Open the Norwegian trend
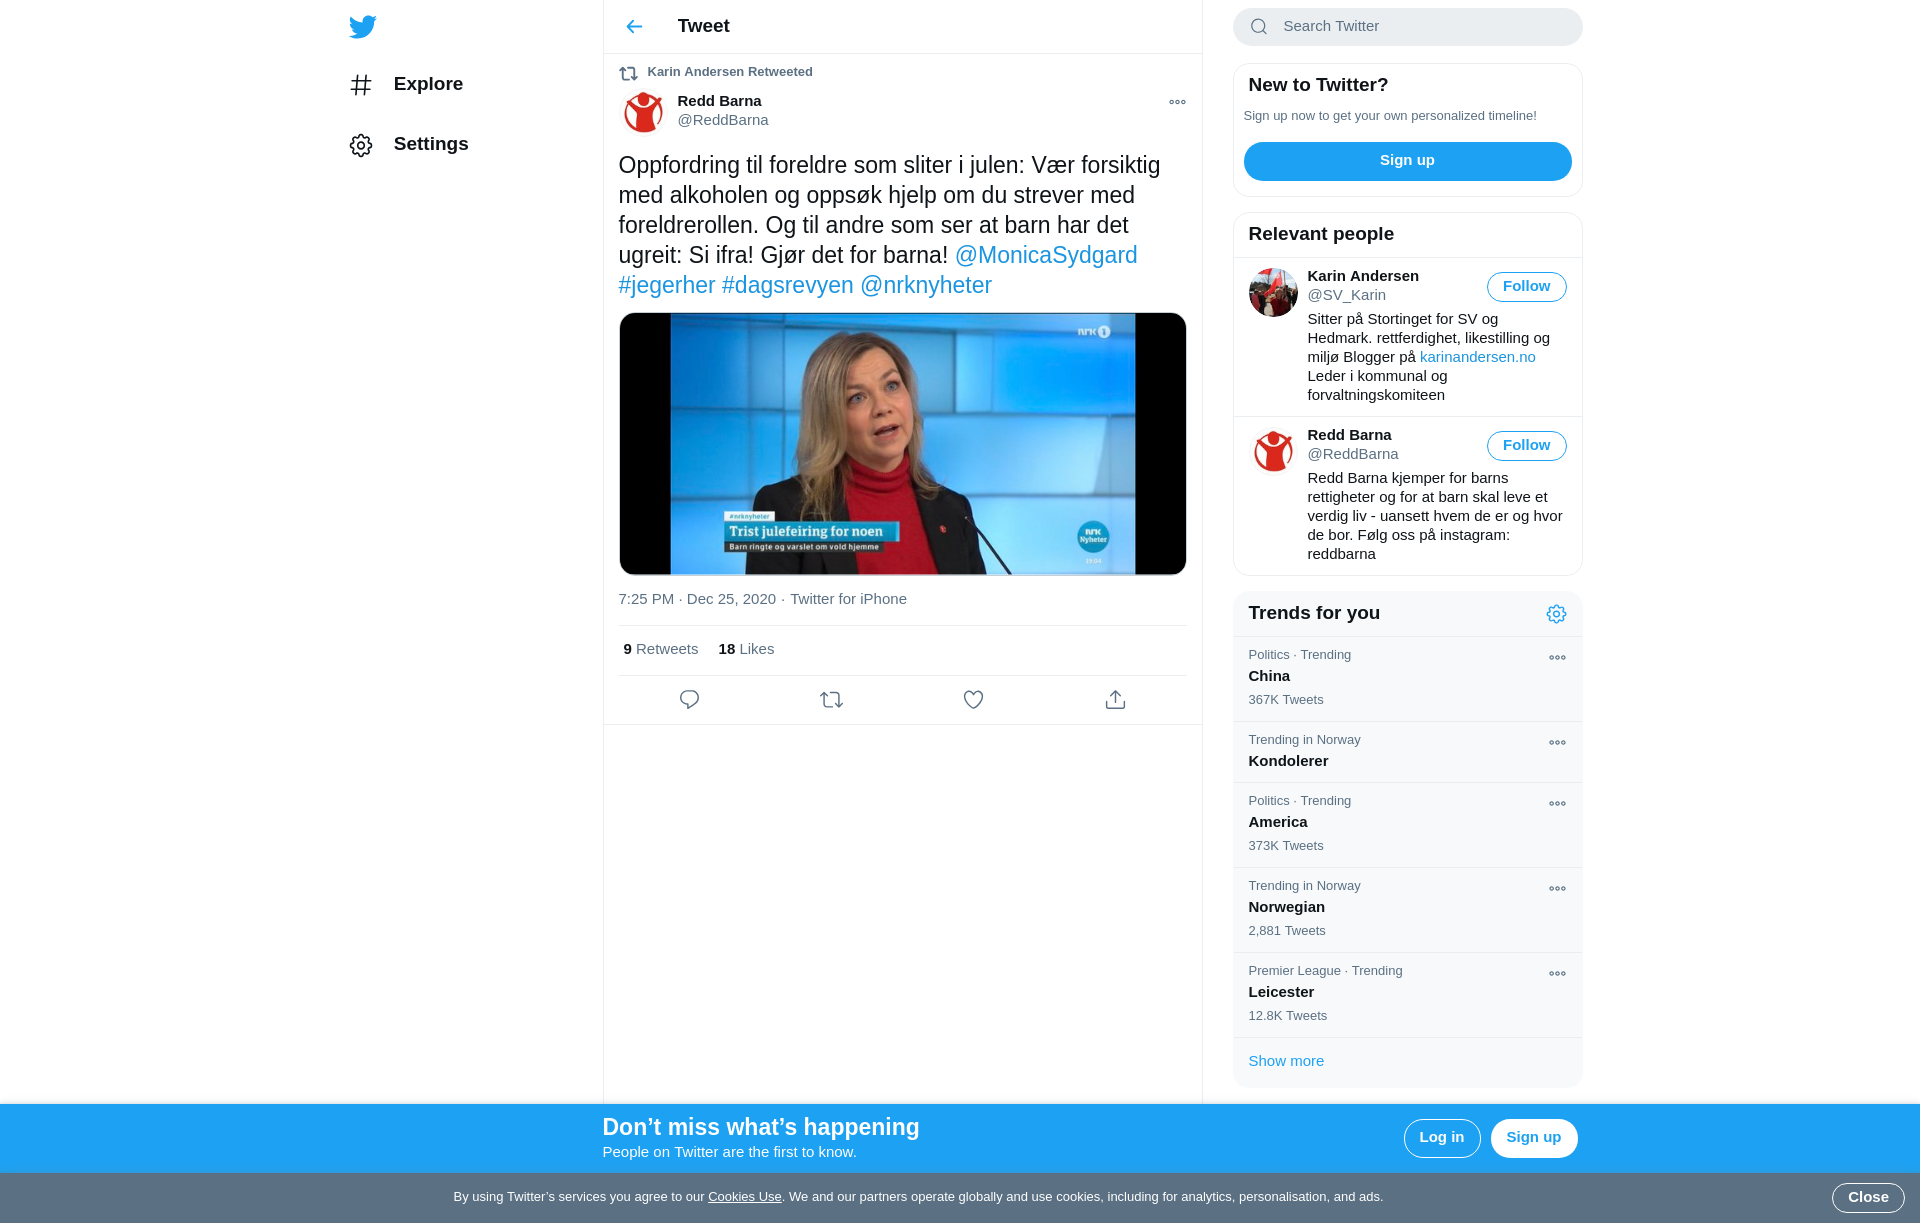The width and height of the screenshot is (1920, 1223). [x=1407, y=910]
